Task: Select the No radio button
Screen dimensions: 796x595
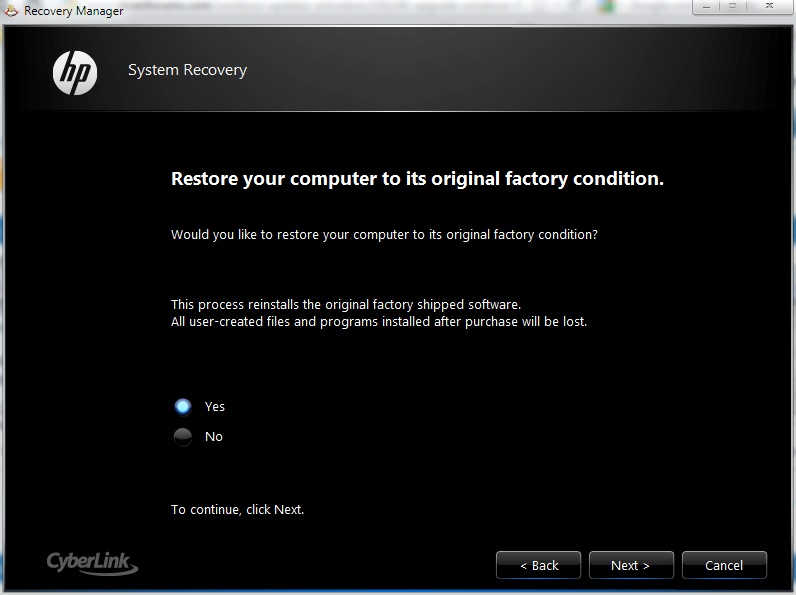Action: click(x=183, y=437)
